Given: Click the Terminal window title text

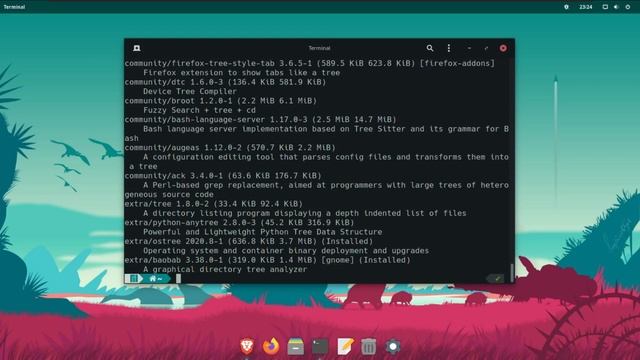Looking at the screenshot, I should coord(319,48).
